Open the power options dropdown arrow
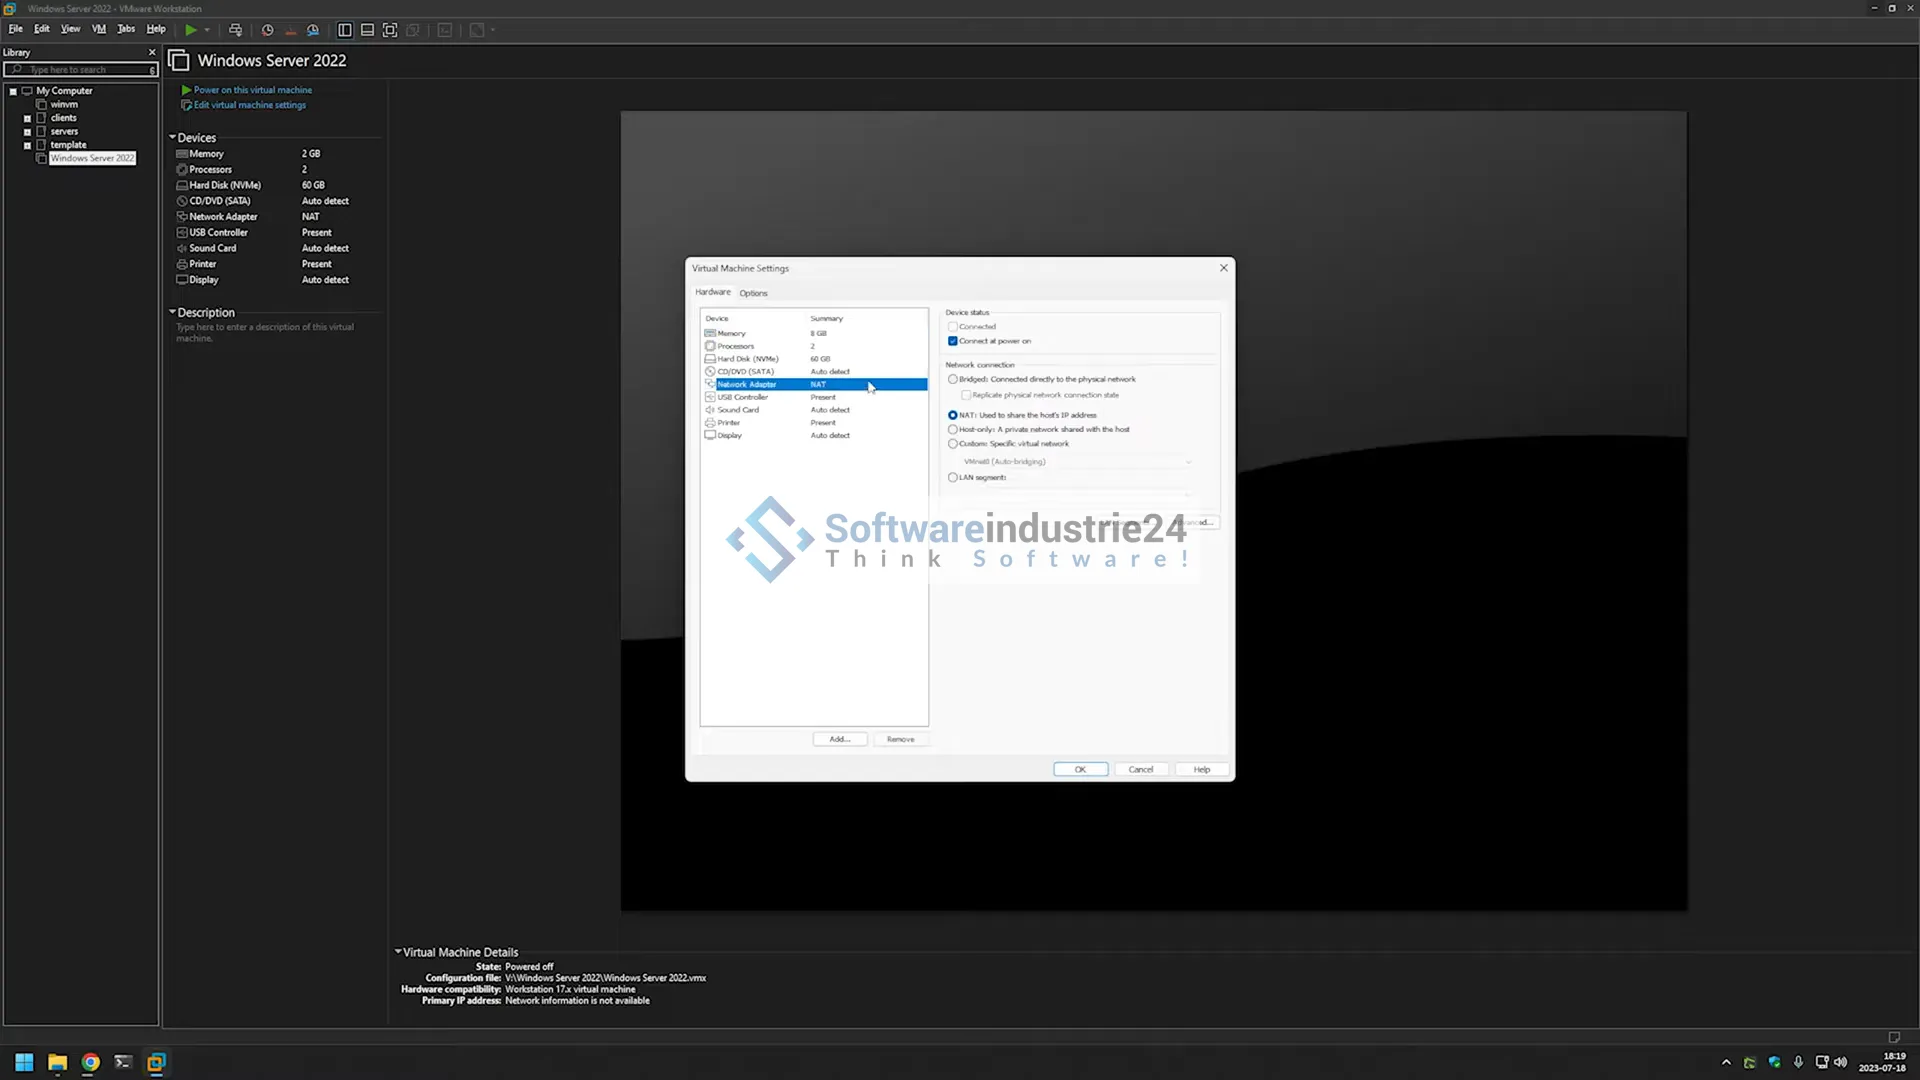The image size is (1920, 1080). (x=207, y=30)
